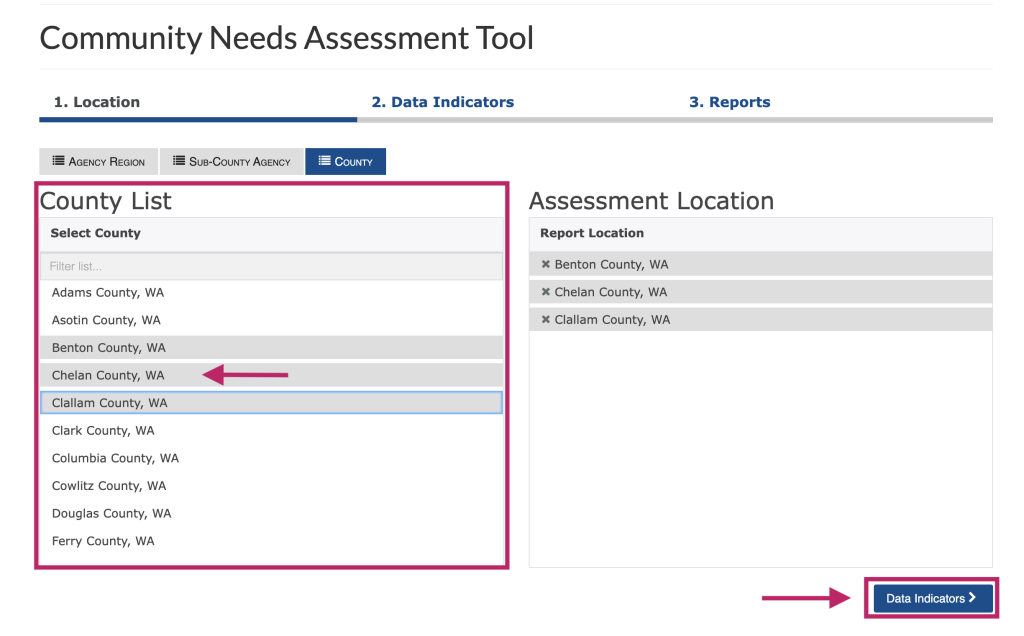Open the 2. Data Indicators step tab
The image size is (1024, 636).
coord(442,101)
